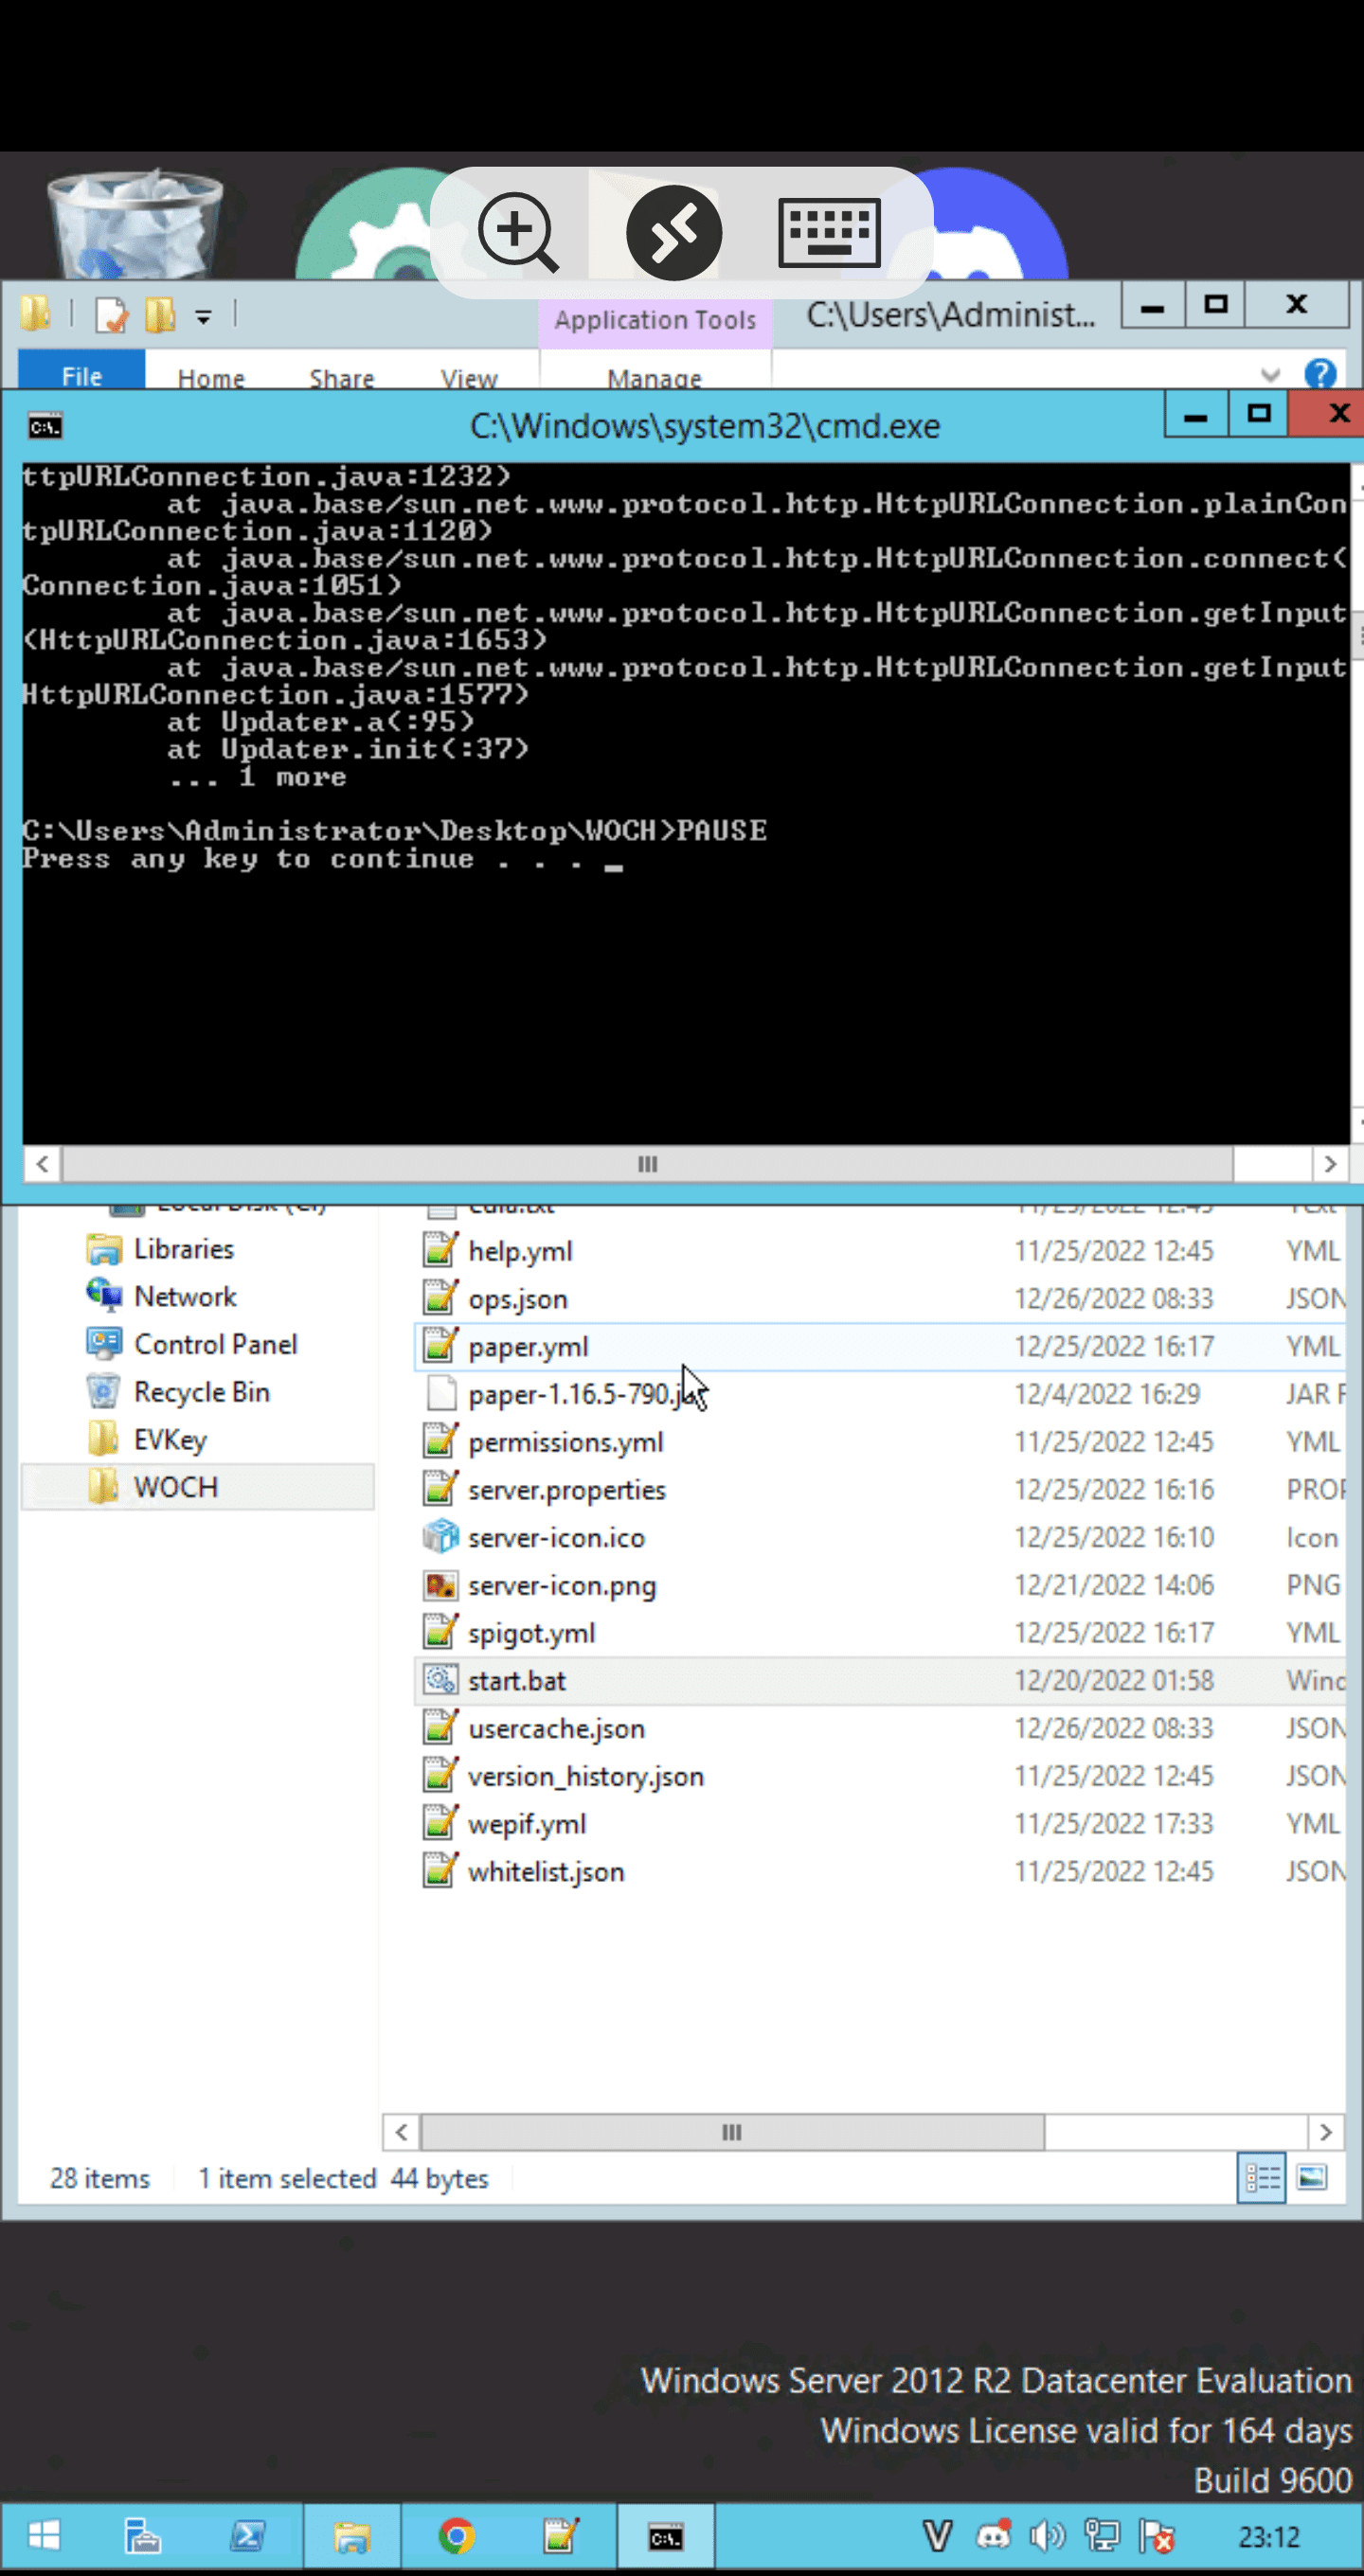
Task: Open the Customize Quick Access Toolbar arrow
Action: tap(203, 318)
